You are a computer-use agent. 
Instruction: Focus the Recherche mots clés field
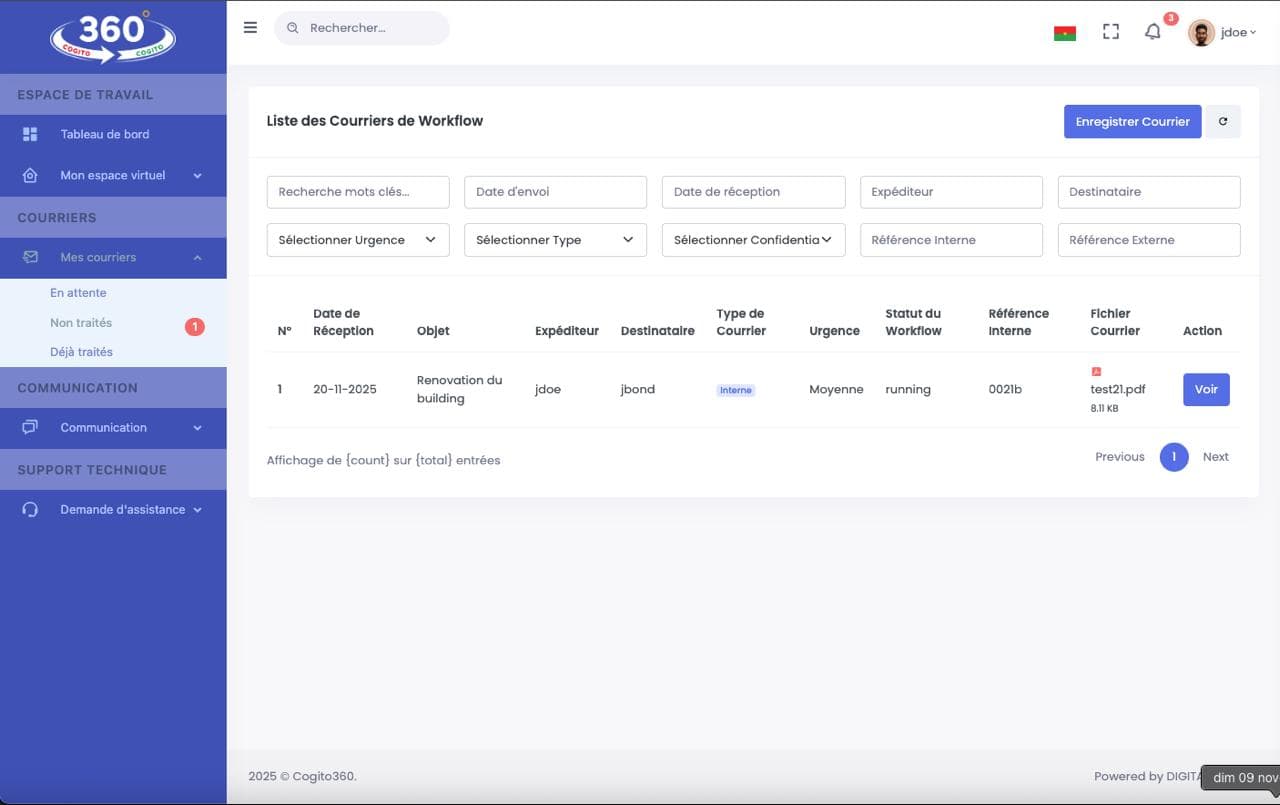[357, 192]
